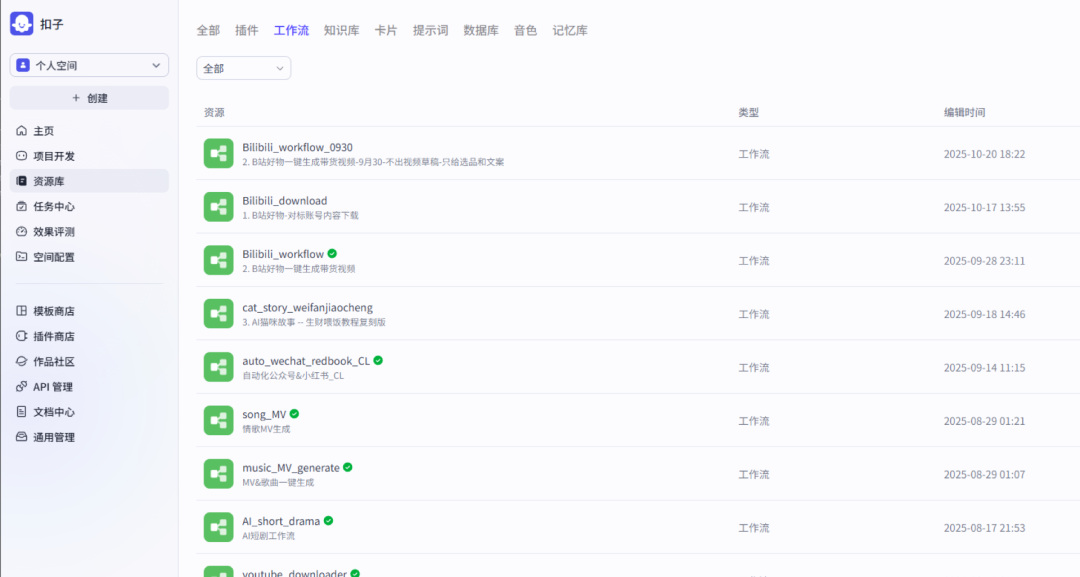Click green published badge next to song_MV
Viewport: 1080px width, 577px height.
[x=294, y=414]
